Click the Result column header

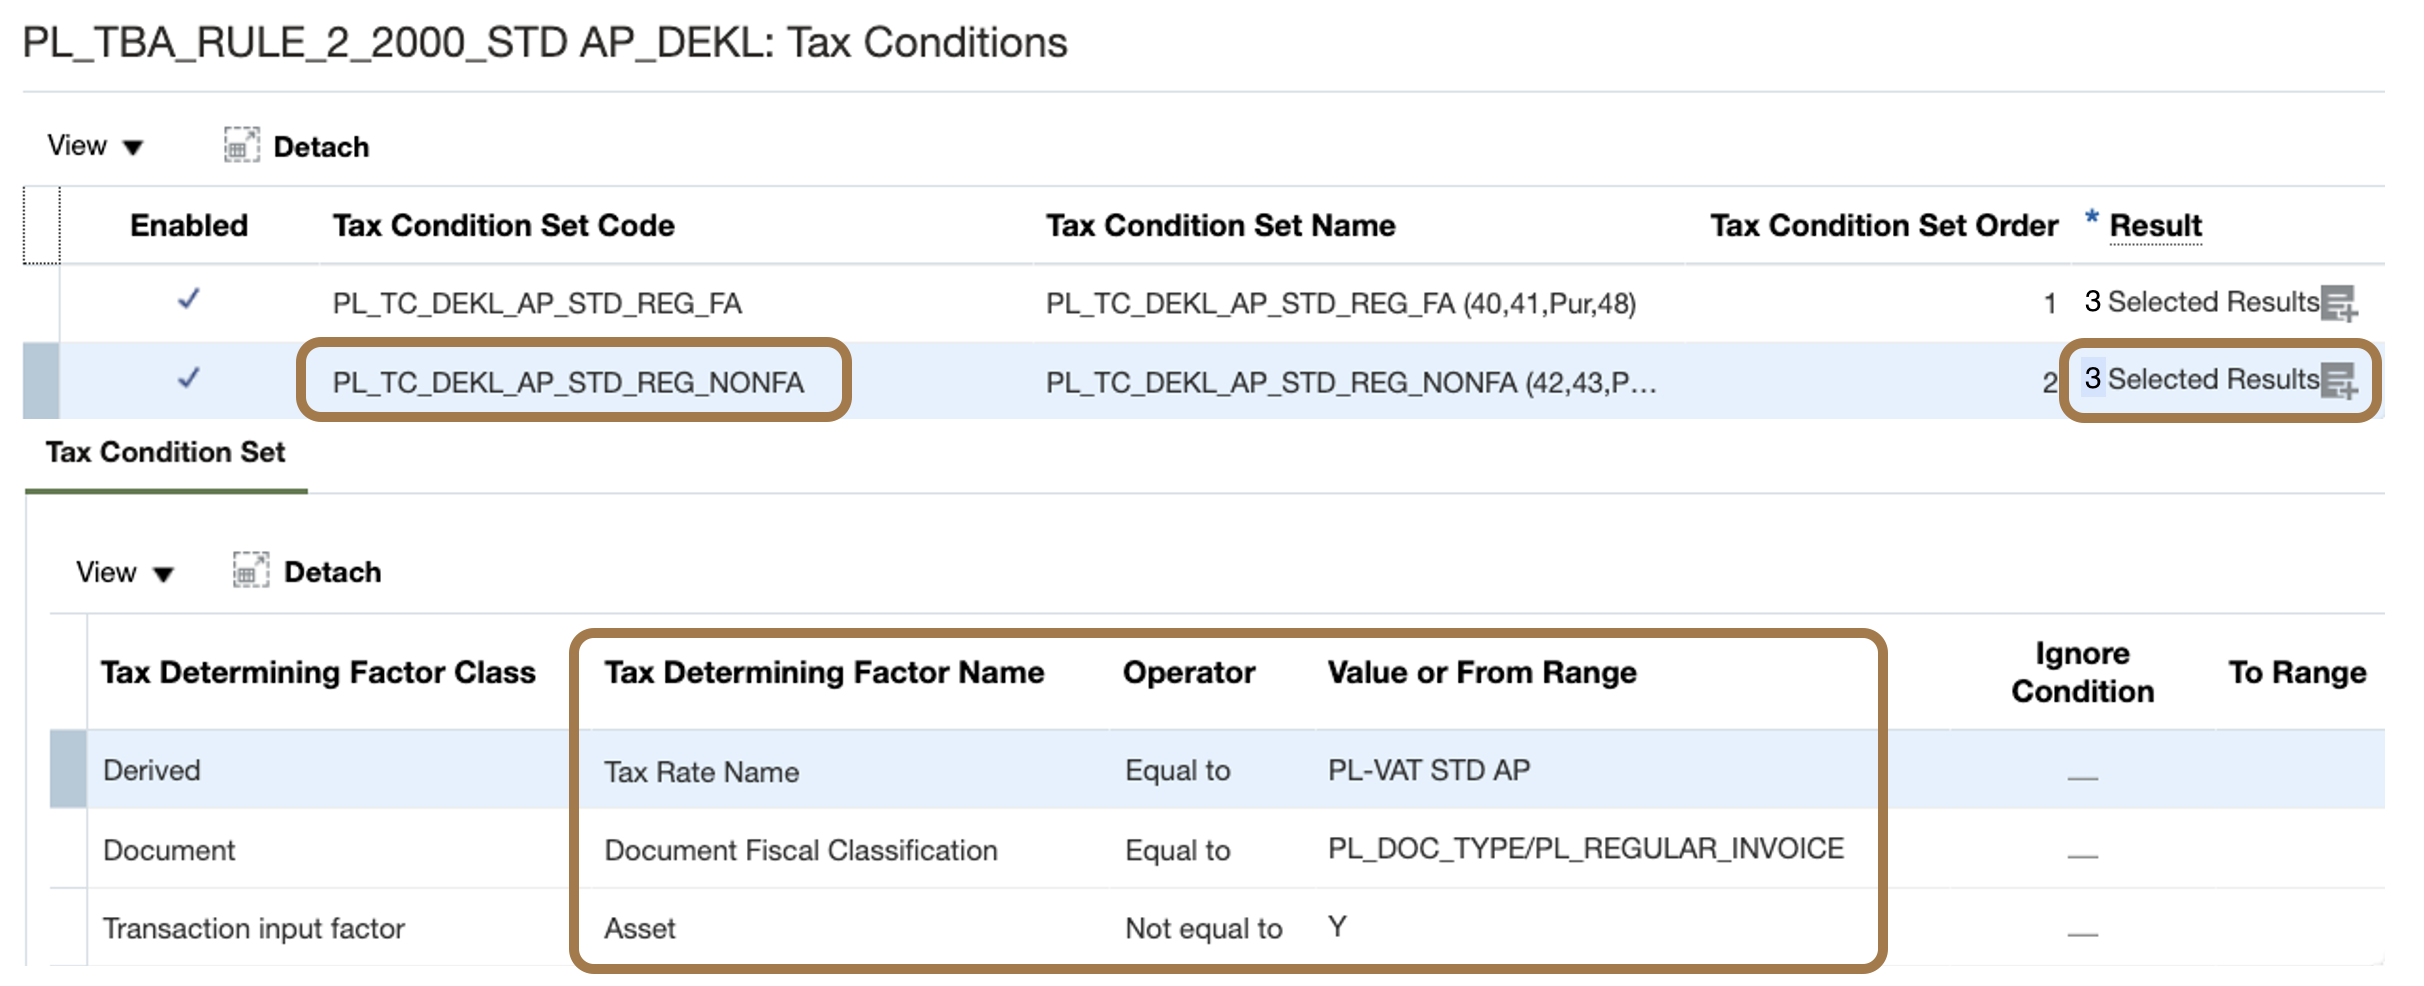tap(2156, 225)
